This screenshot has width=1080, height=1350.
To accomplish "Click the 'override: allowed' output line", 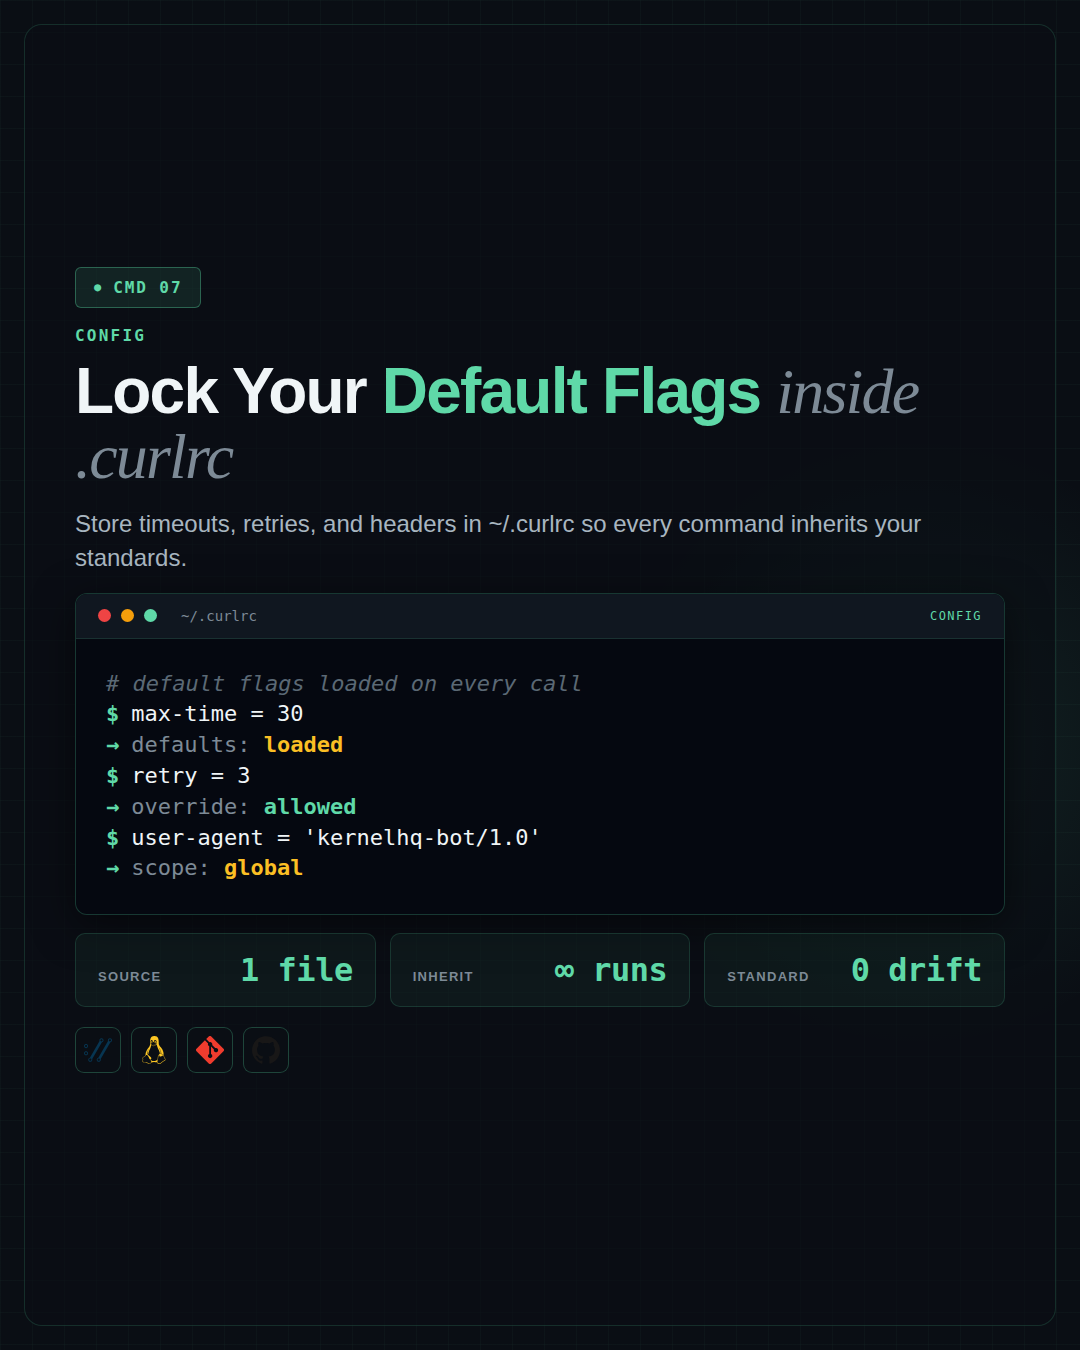I will coord(231,807).
